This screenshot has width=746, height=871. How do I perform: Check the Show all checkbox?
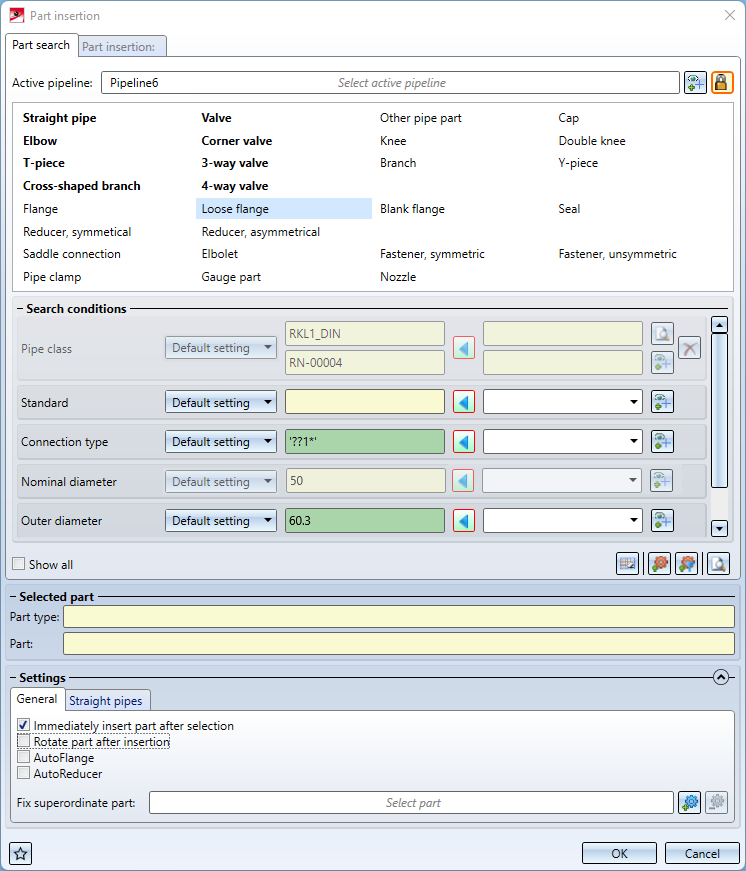19,565
